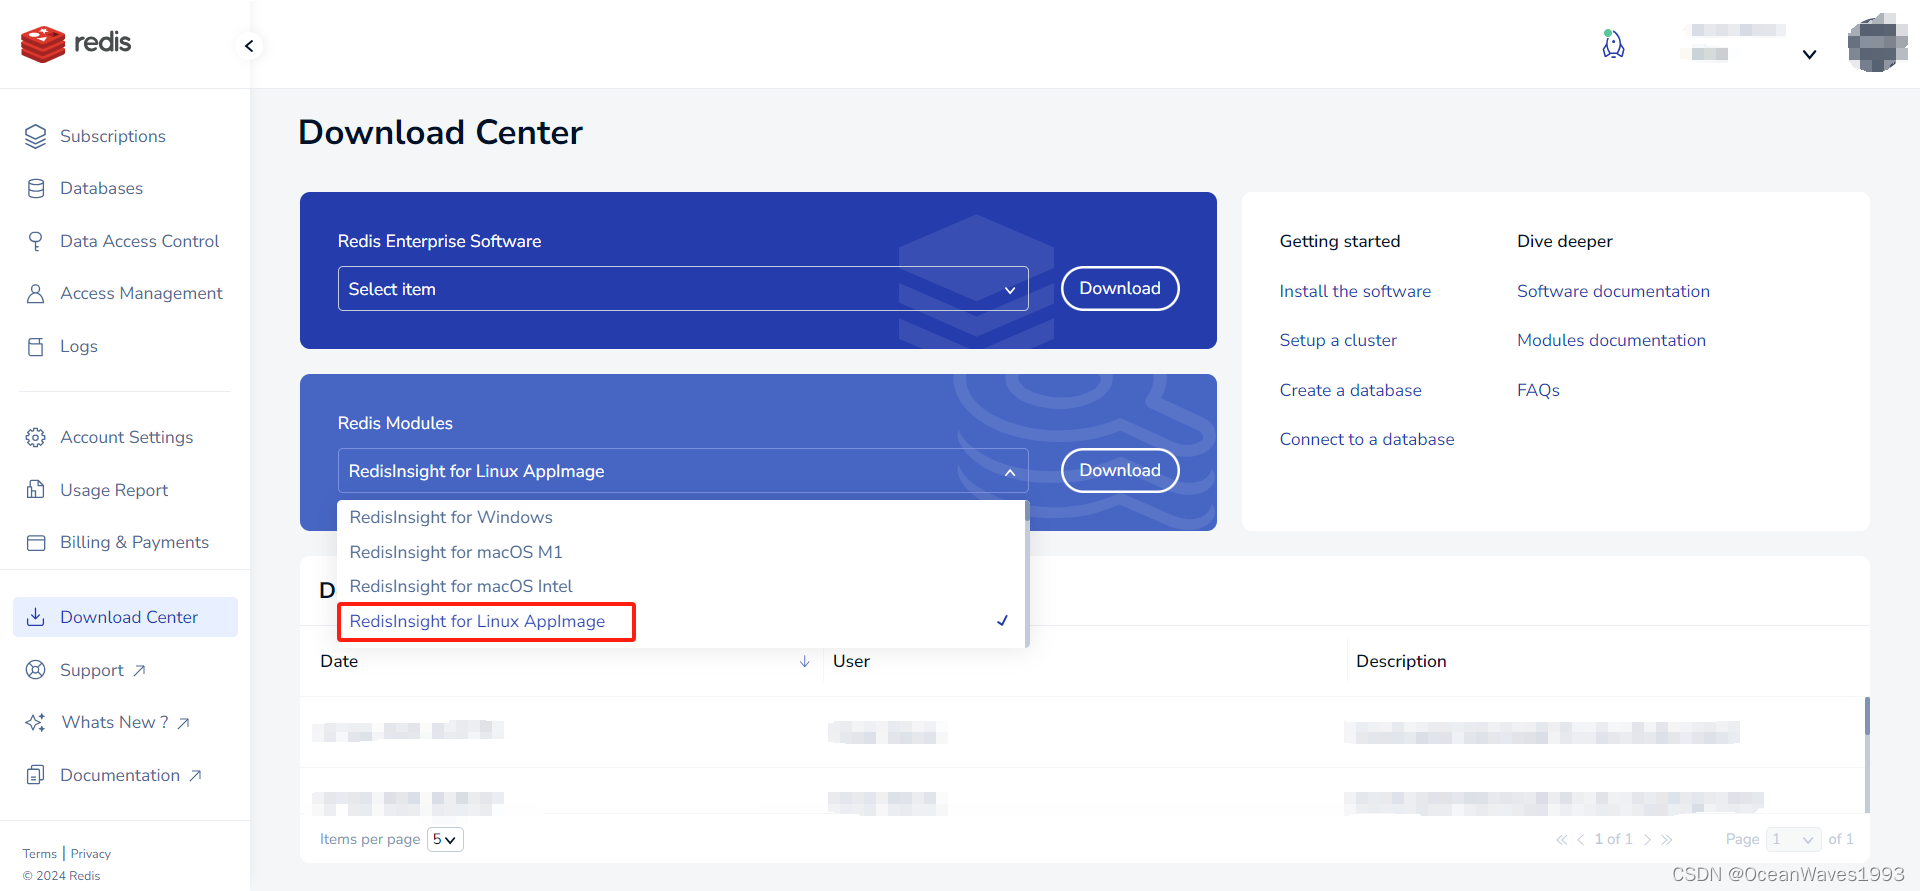Open the Page number selector
Viewport: 1920px width, 891px height.
point(1793,839)
